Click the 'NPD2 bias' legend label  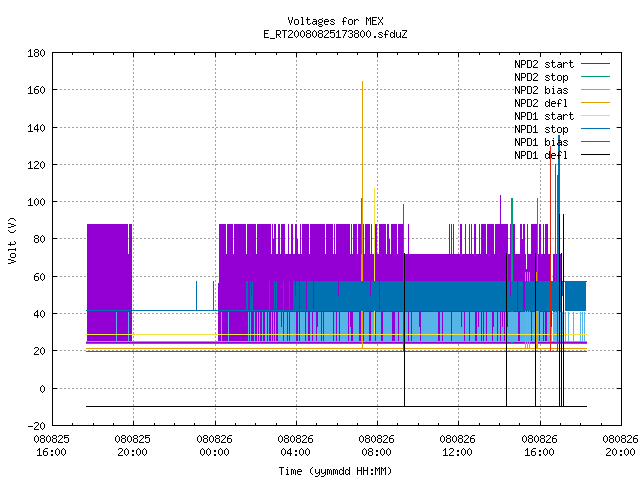coord(541,90)
